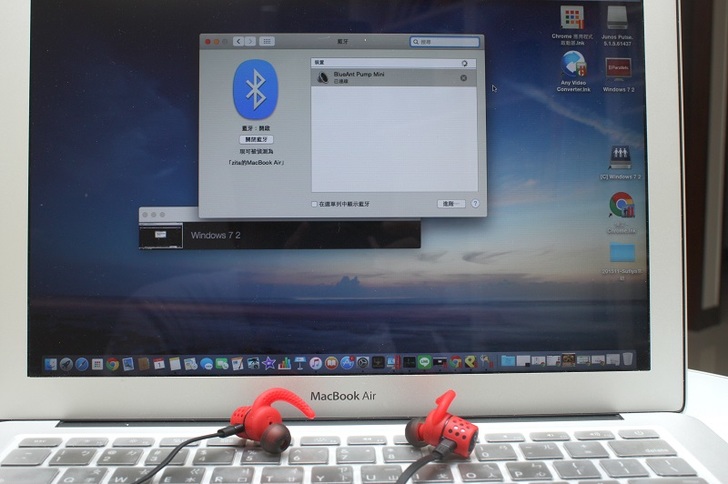728x484 pixels.
Task: Click the BlueAnt Pump Mini speaker icon
Action: pyautogui.click(x=322, y=78)
